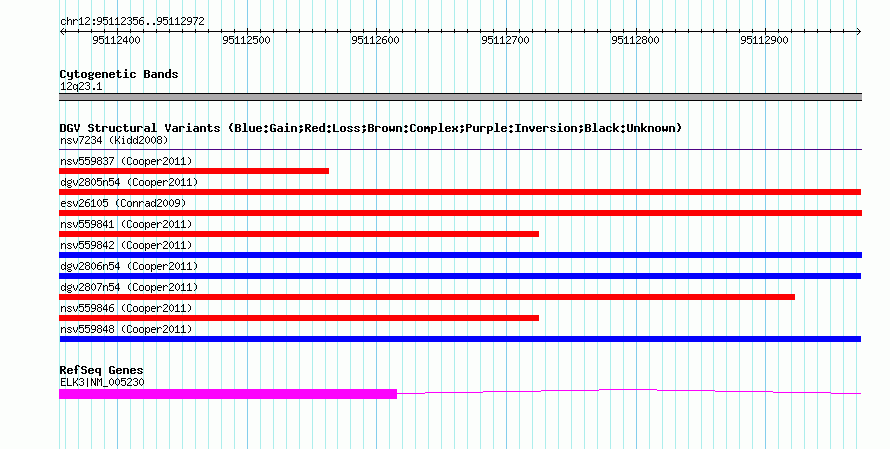Image resolution: width=890 pixels, height=449 pixels.
Task: Click the nsv559837 (Cooper2011) label
Action: 126,161
